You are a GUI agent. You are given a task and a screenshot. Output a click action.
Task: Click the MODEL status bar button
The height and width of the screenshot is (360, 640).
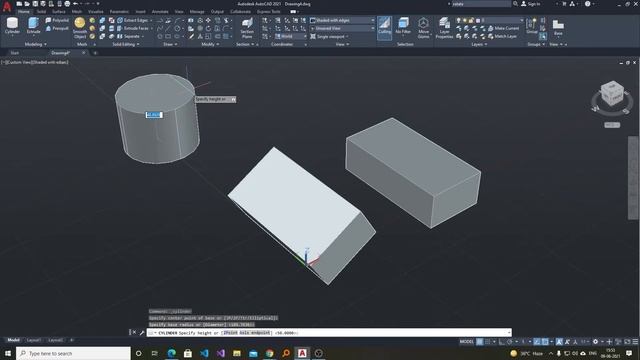[x=467, y=342]
